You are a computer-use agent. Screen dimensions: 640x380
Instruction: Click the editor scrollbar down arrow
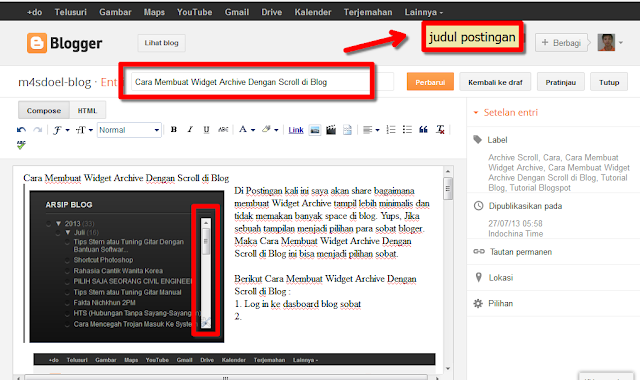[448, 368]
